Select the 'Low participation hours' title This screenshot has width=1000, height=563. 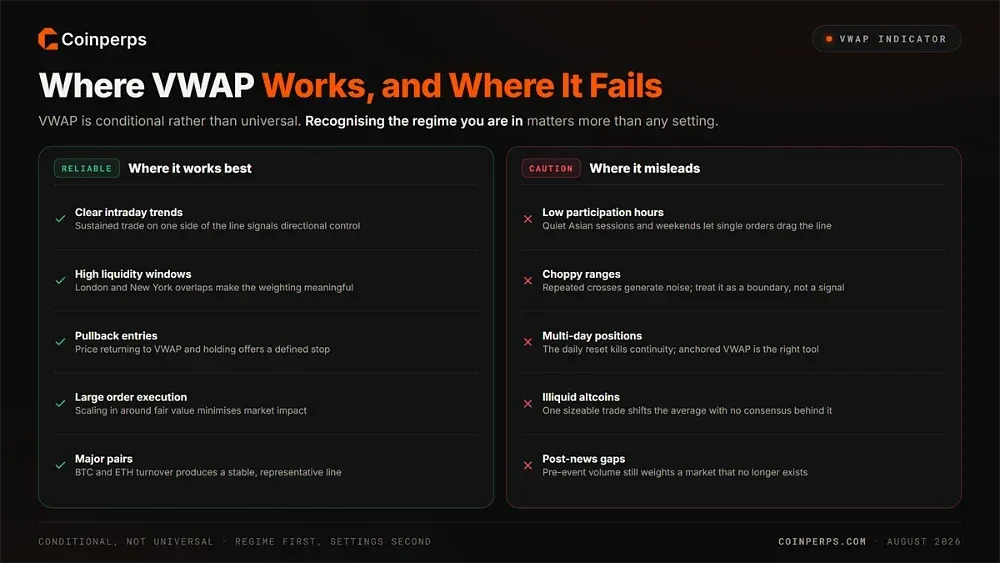pyautogui.click(x=603, y=212)
